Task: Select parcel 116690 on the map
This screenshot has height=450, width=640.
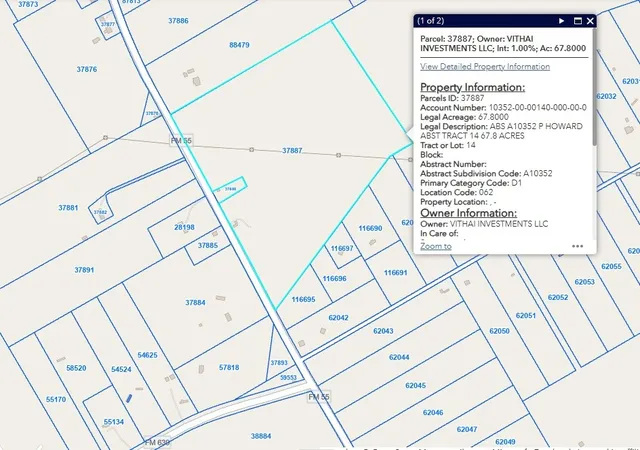Action: [370, 228]
